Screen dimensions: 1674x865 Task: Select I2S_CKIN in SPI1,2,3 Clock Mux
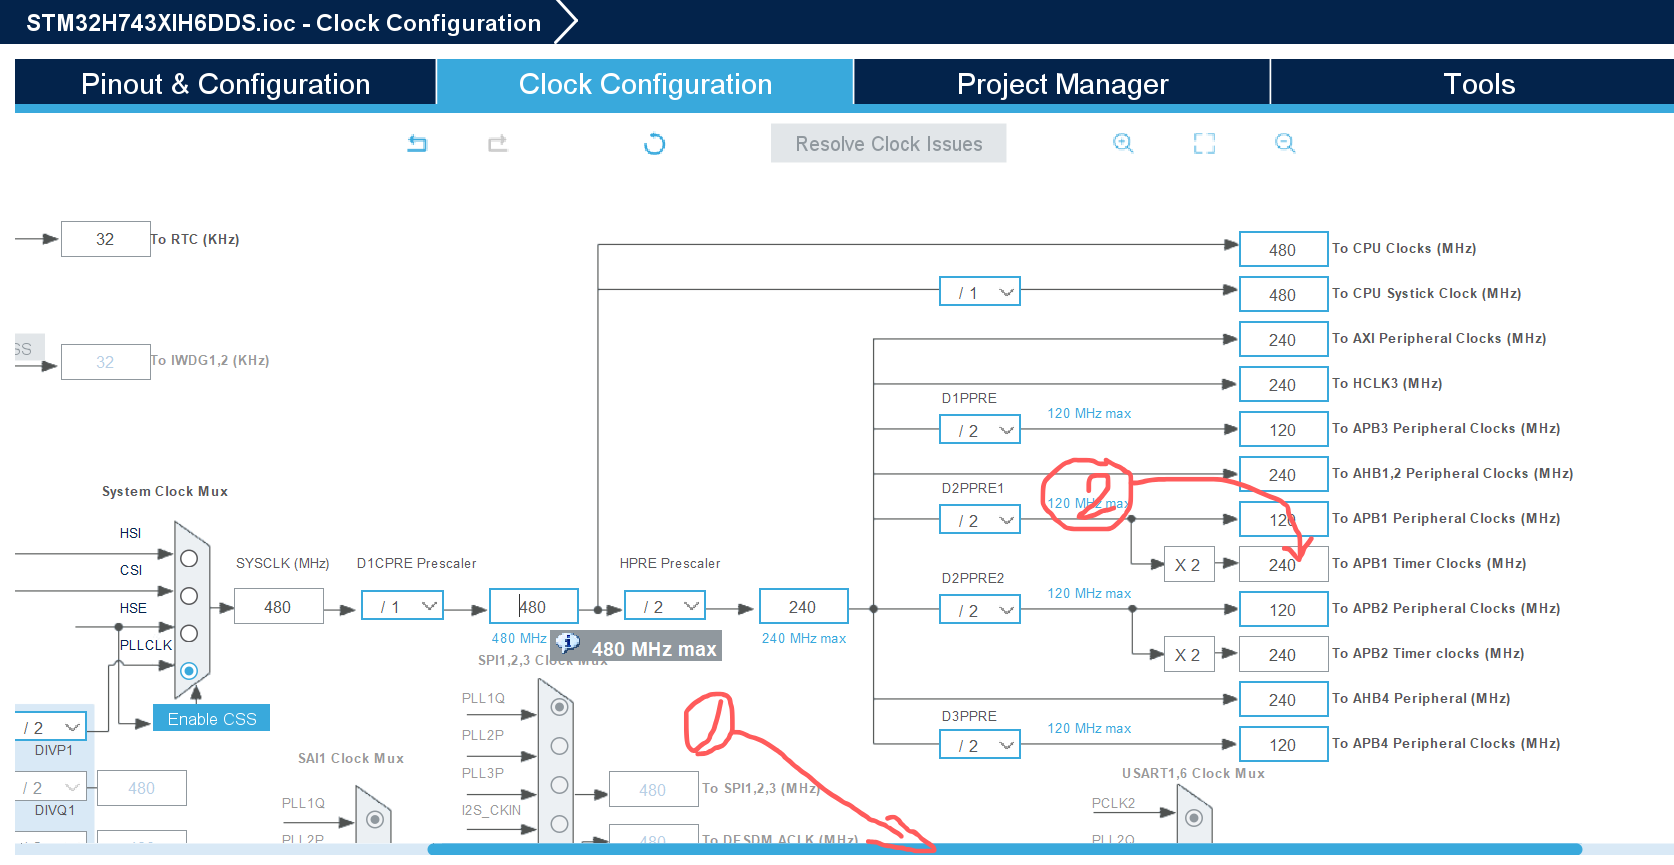560,824
